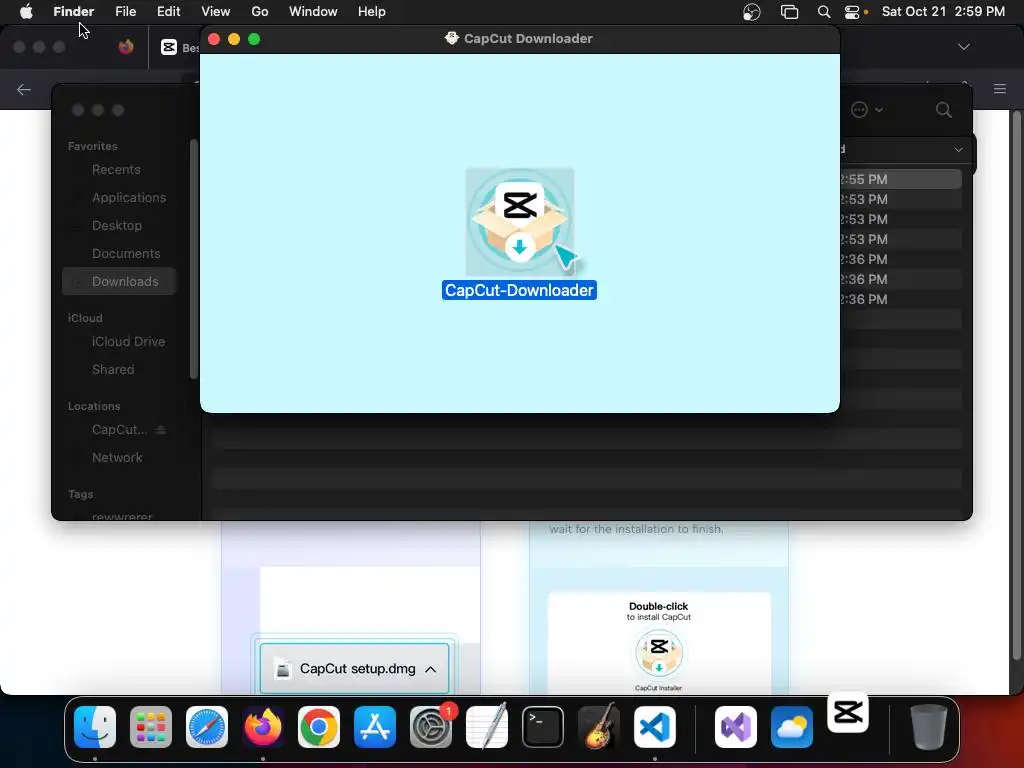Open the Go menu

[260, 12]
